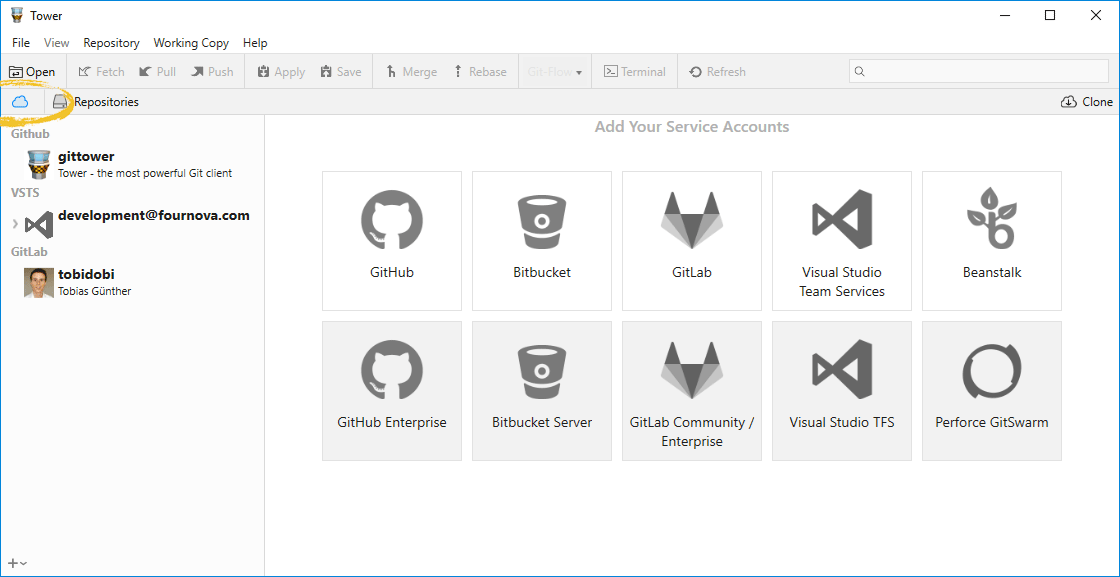Click the Push toolbar icon
Screen dimensions: 1120x577
pos(212,71)
